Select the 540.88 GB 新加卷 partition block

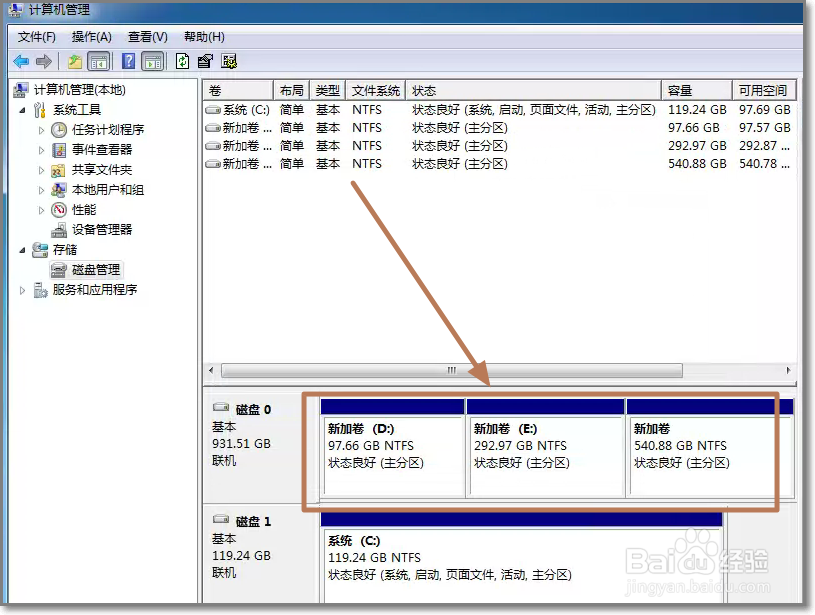[711, 449]
